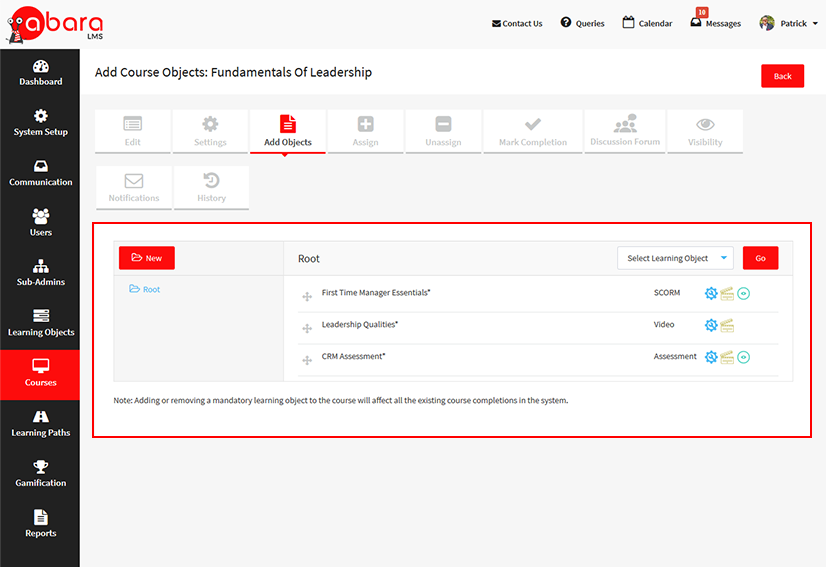Click the red Back button
The width and height of the screenshot is (826, 567).
coord(782,76)
